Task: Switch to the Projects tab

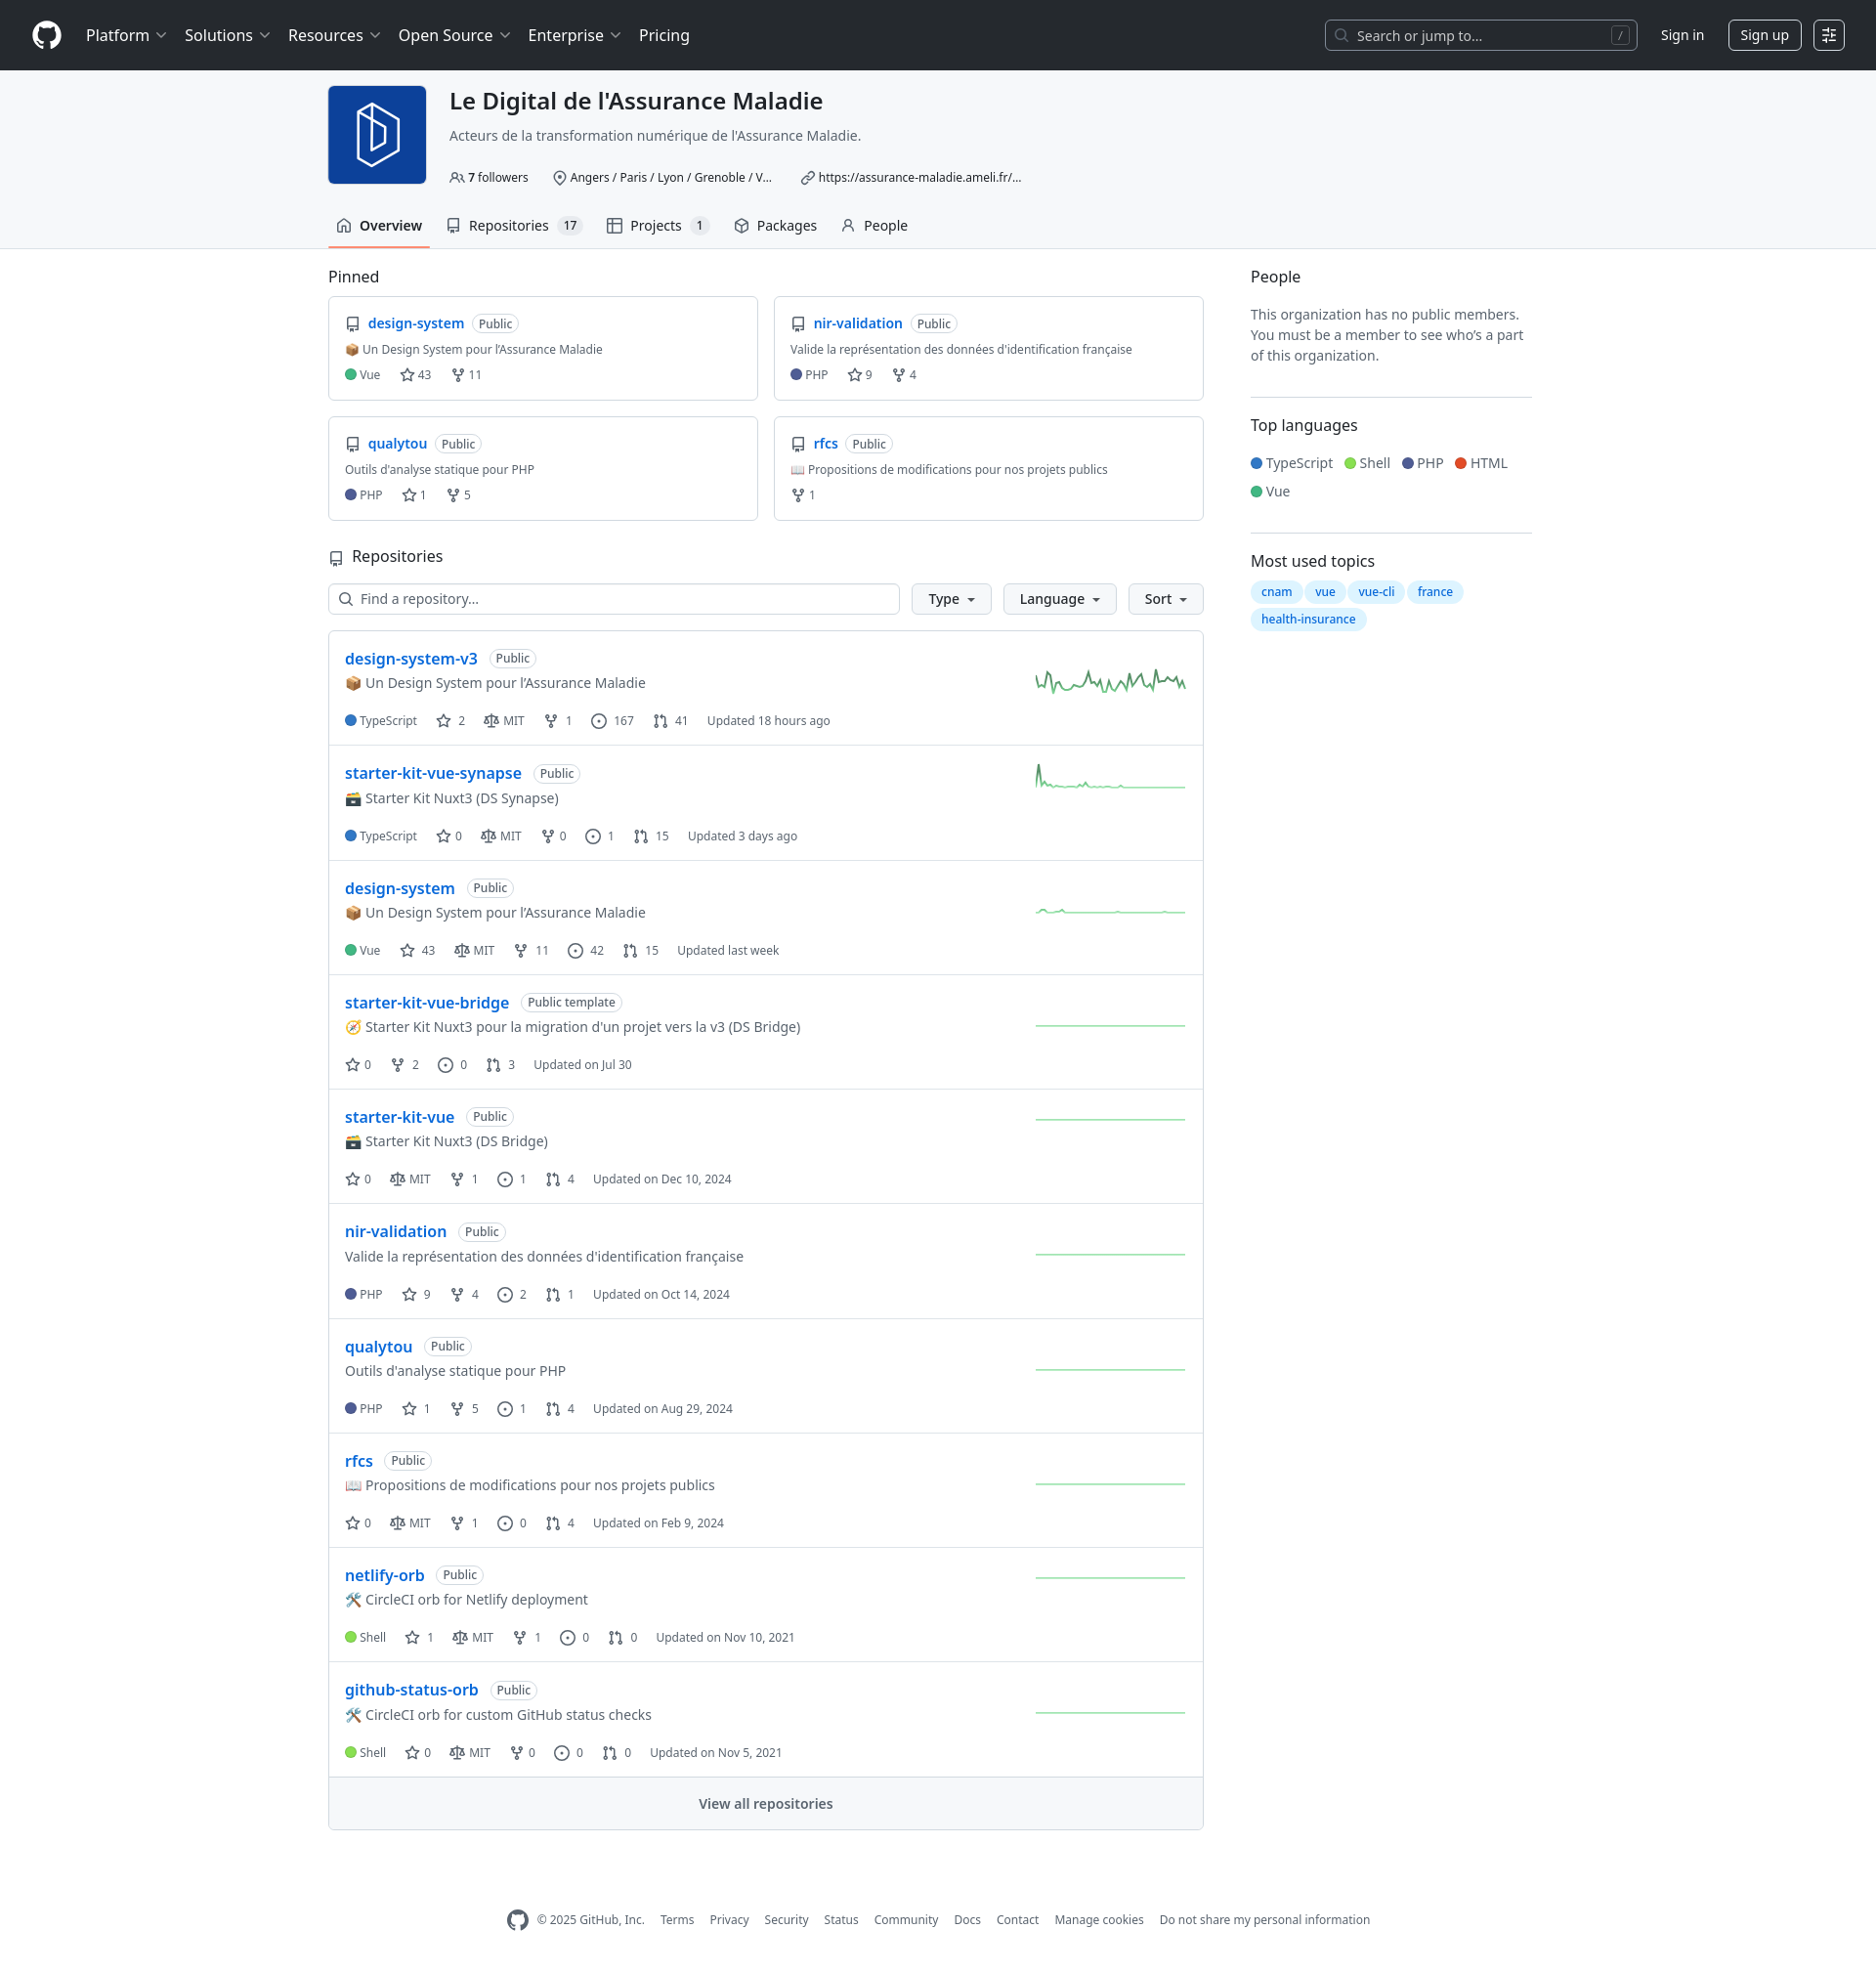Action: (657, 226)
